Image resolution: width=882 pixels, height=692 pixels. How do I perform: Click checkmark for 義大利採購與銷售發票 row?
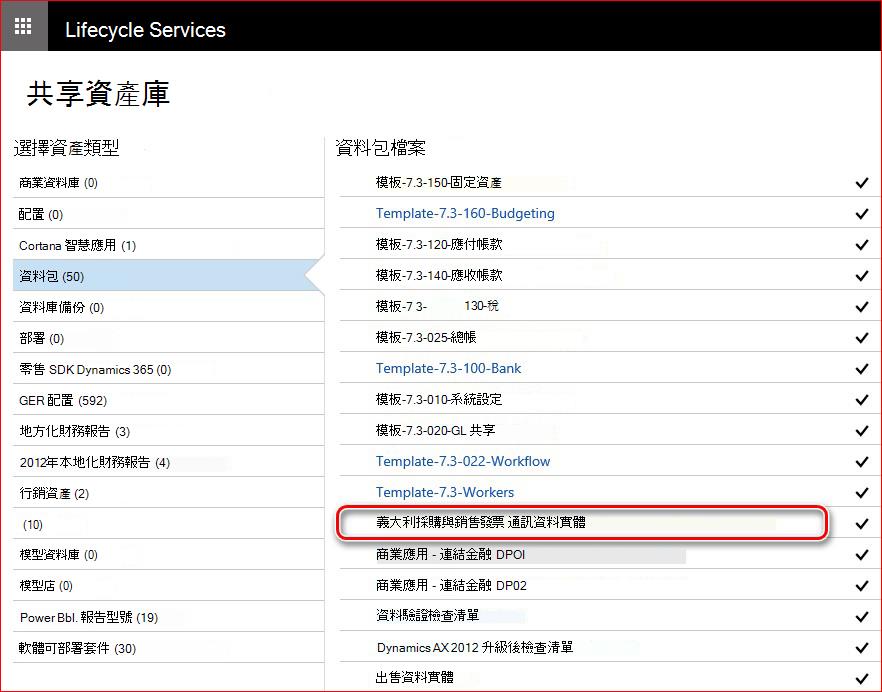pos(861,523)
